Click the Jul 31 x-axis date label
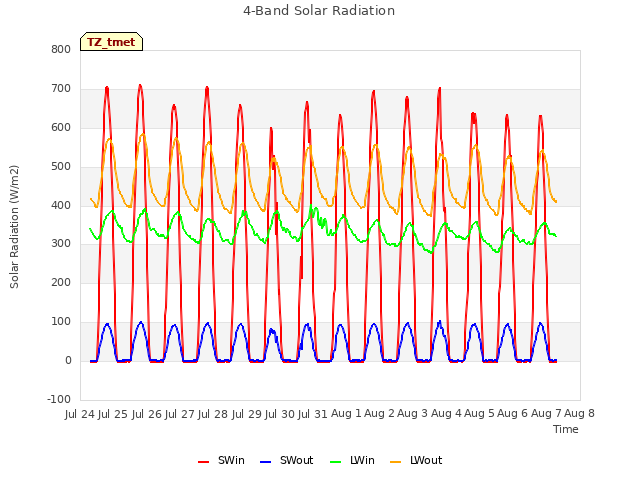The width and height of the screenshot is (640, 480). tap(313, 414)
